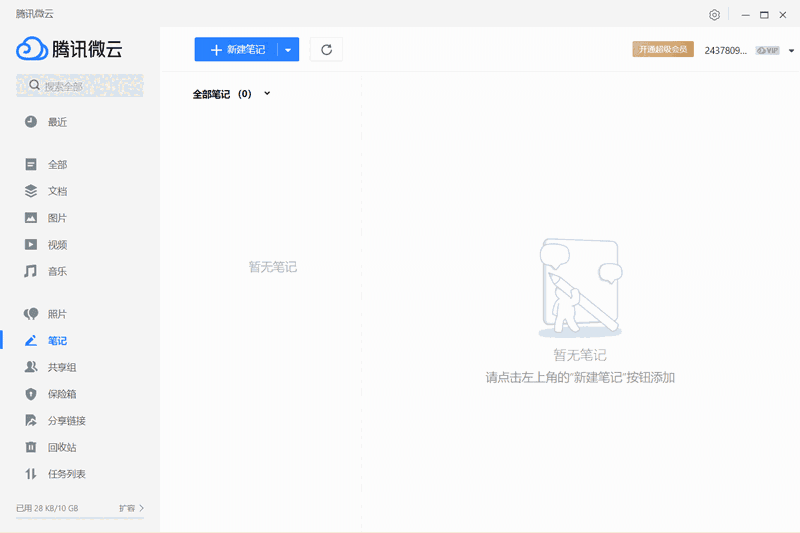800x533 pixels.
Task: Click the 图片 picture icon
Action: [31, 218]
